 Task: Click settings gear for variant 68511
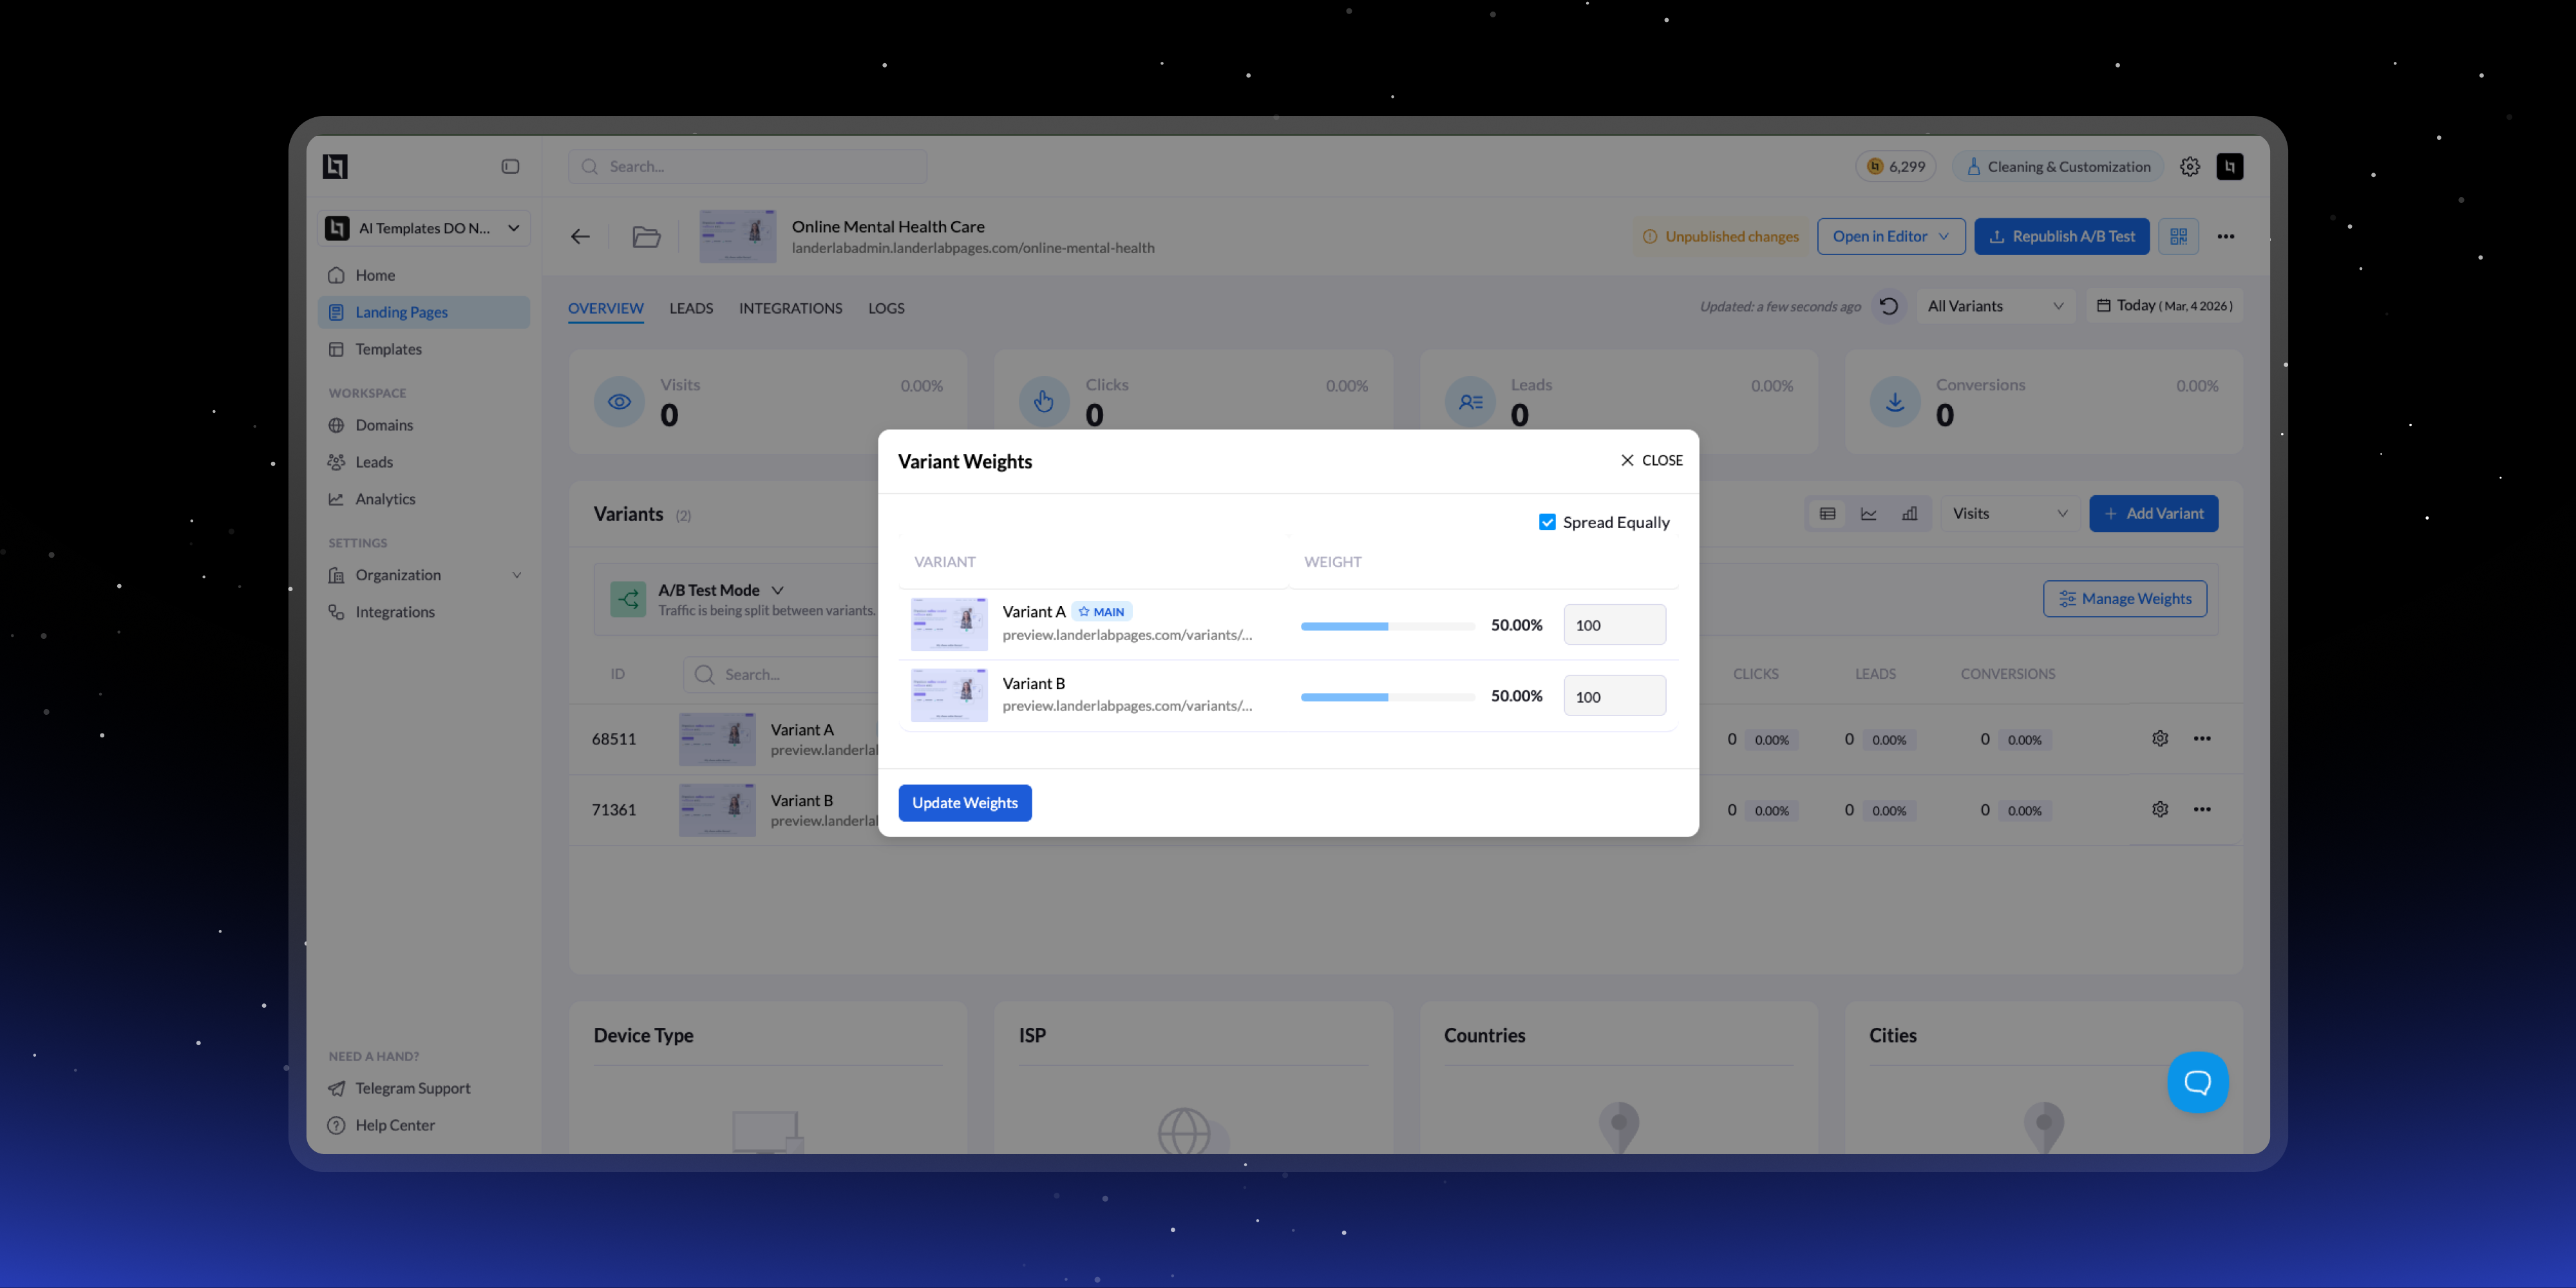[2160, 739]
